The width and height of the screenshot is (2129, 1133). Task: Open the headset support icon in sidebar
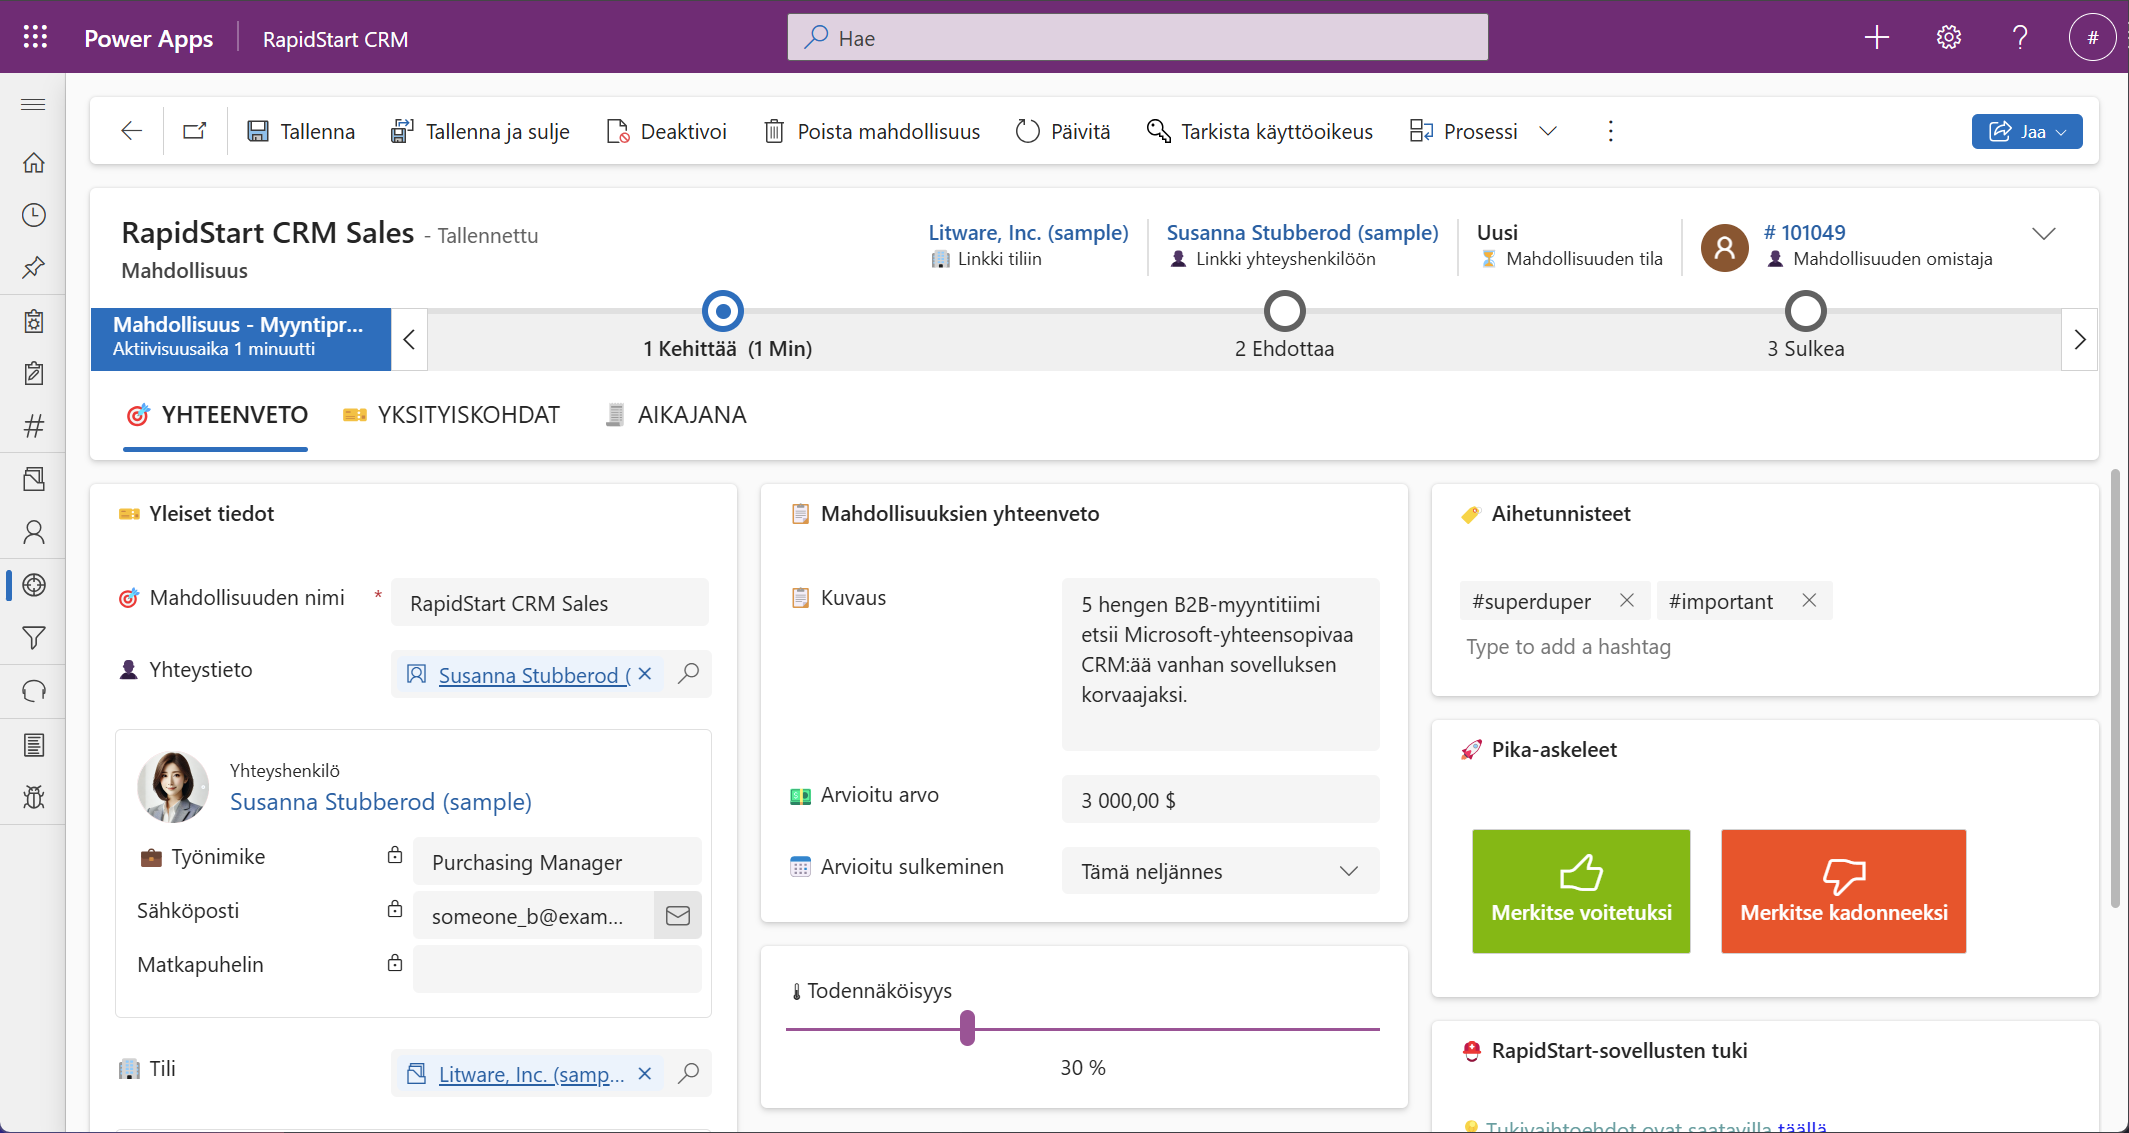pos(33,691)
